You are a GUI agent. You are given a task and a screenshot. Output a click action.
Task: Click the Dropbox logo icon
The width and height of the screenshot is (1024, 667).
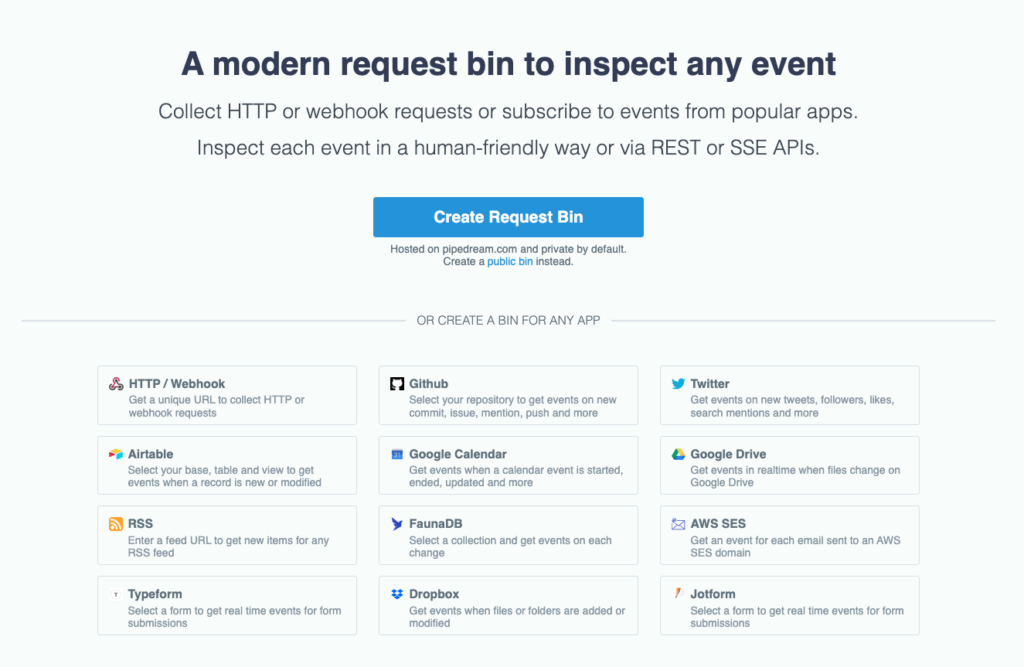[397, 594]
